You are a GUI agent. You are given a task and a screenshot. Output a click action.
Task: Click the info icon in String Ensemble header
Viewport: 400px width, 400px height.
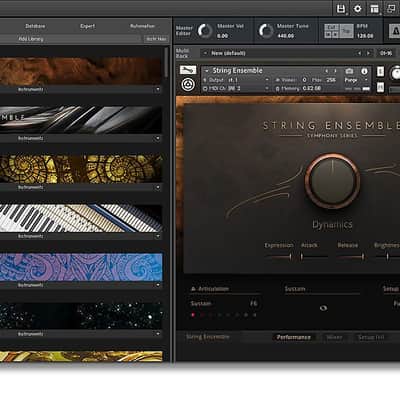click(x=364, y=71)
